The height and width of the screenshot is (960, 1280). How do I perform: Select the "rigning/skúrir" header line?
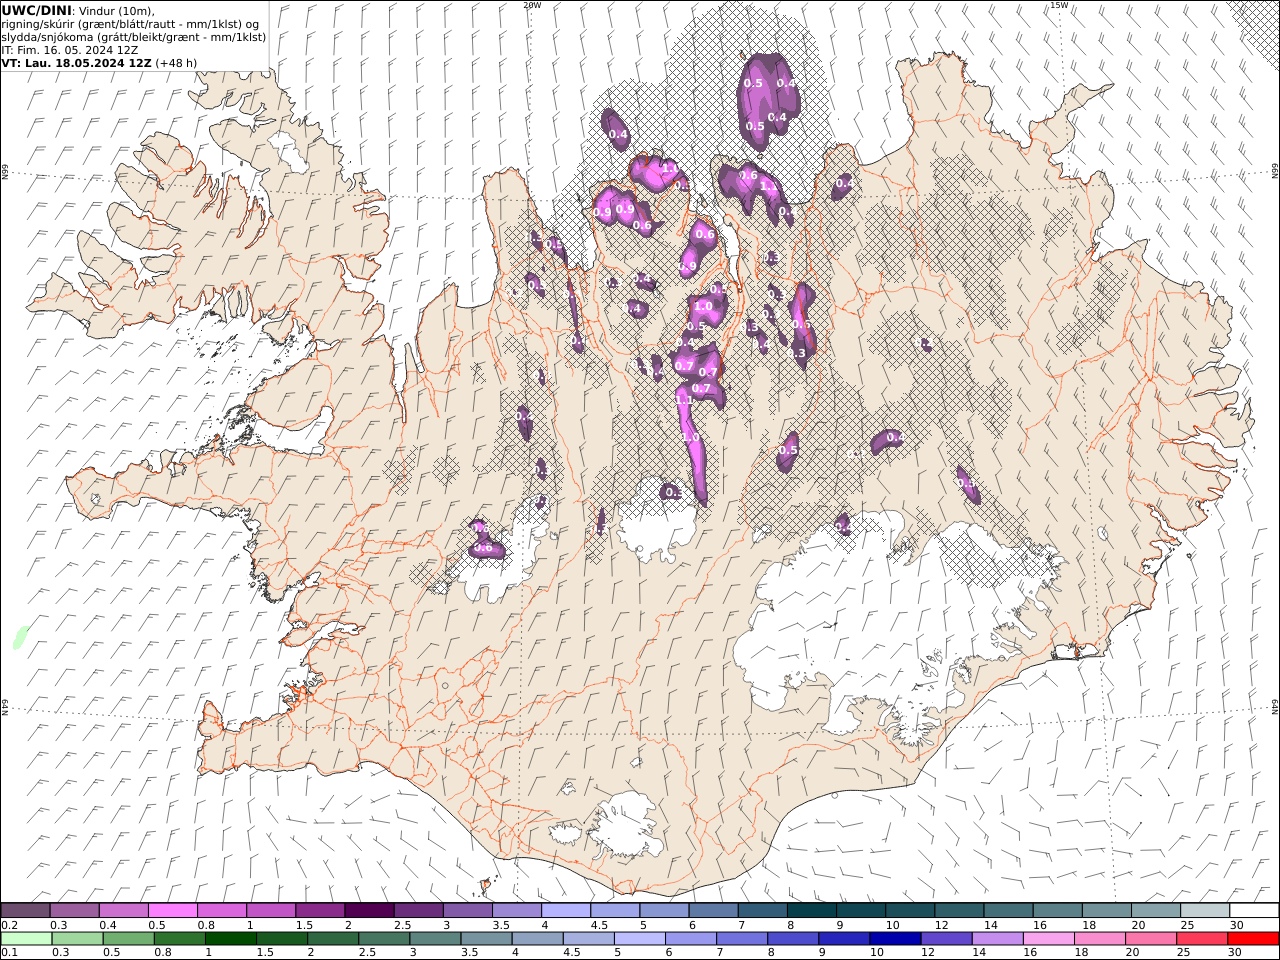pyautogui.click(x=130, y=24)
